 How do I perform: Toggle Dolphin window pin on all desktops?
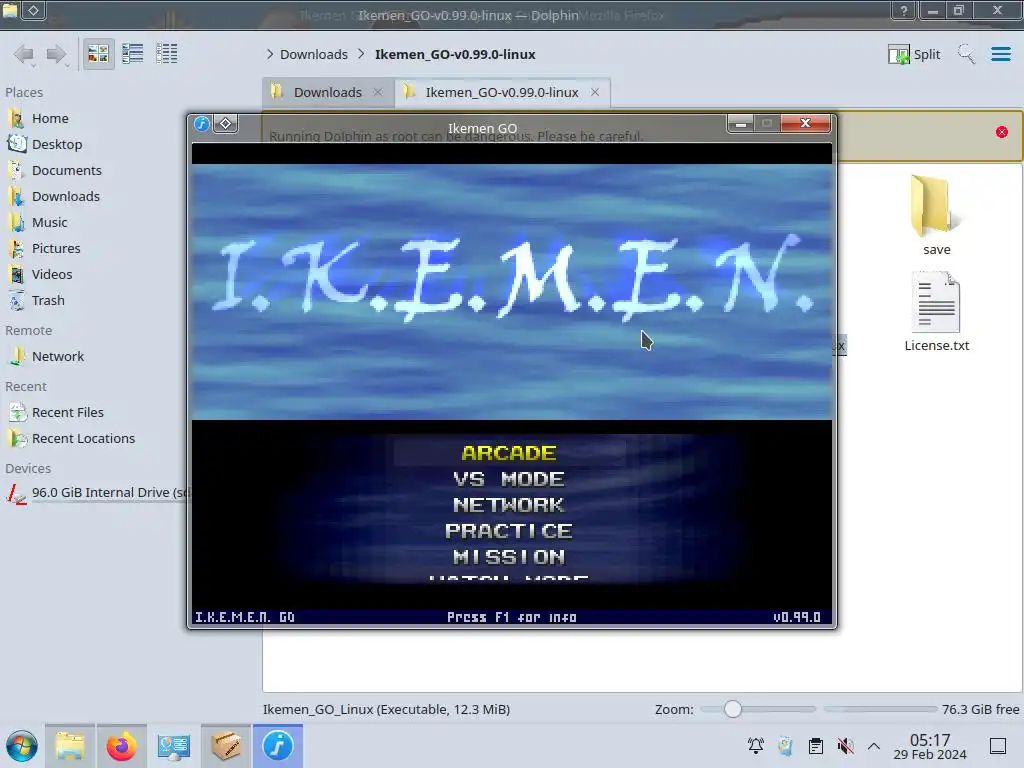(x=34, y=10)
